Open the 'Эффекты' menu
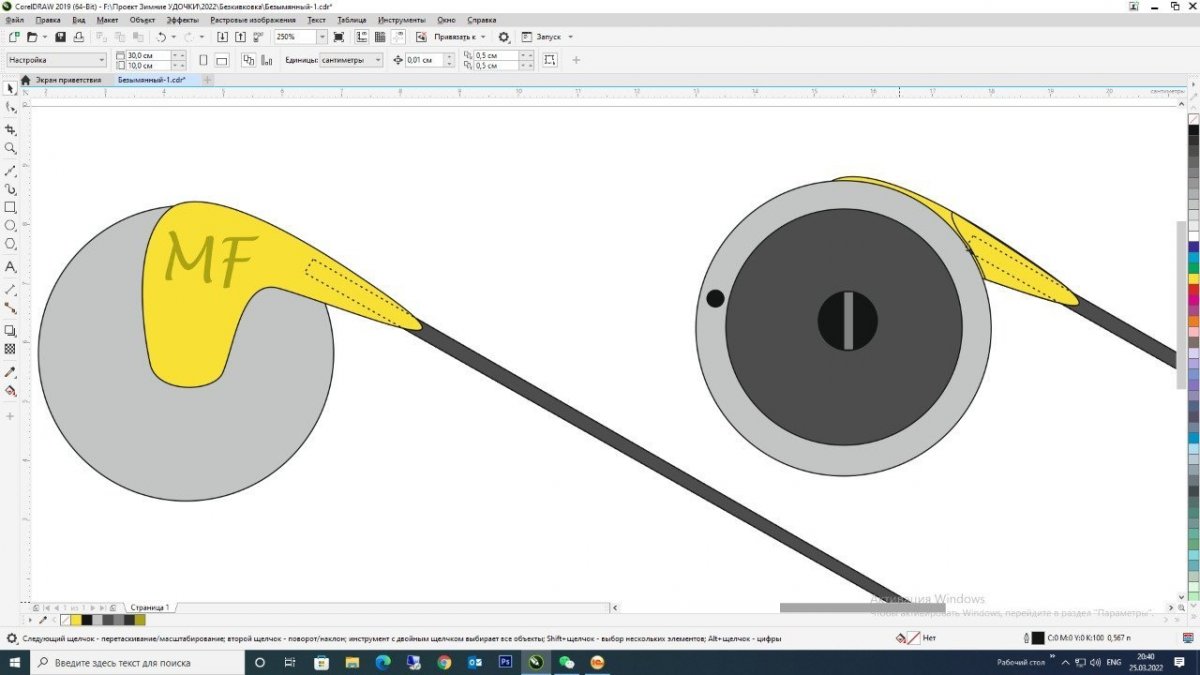Viewport: 1200px width, 675px height. click(x=182, y=20)
